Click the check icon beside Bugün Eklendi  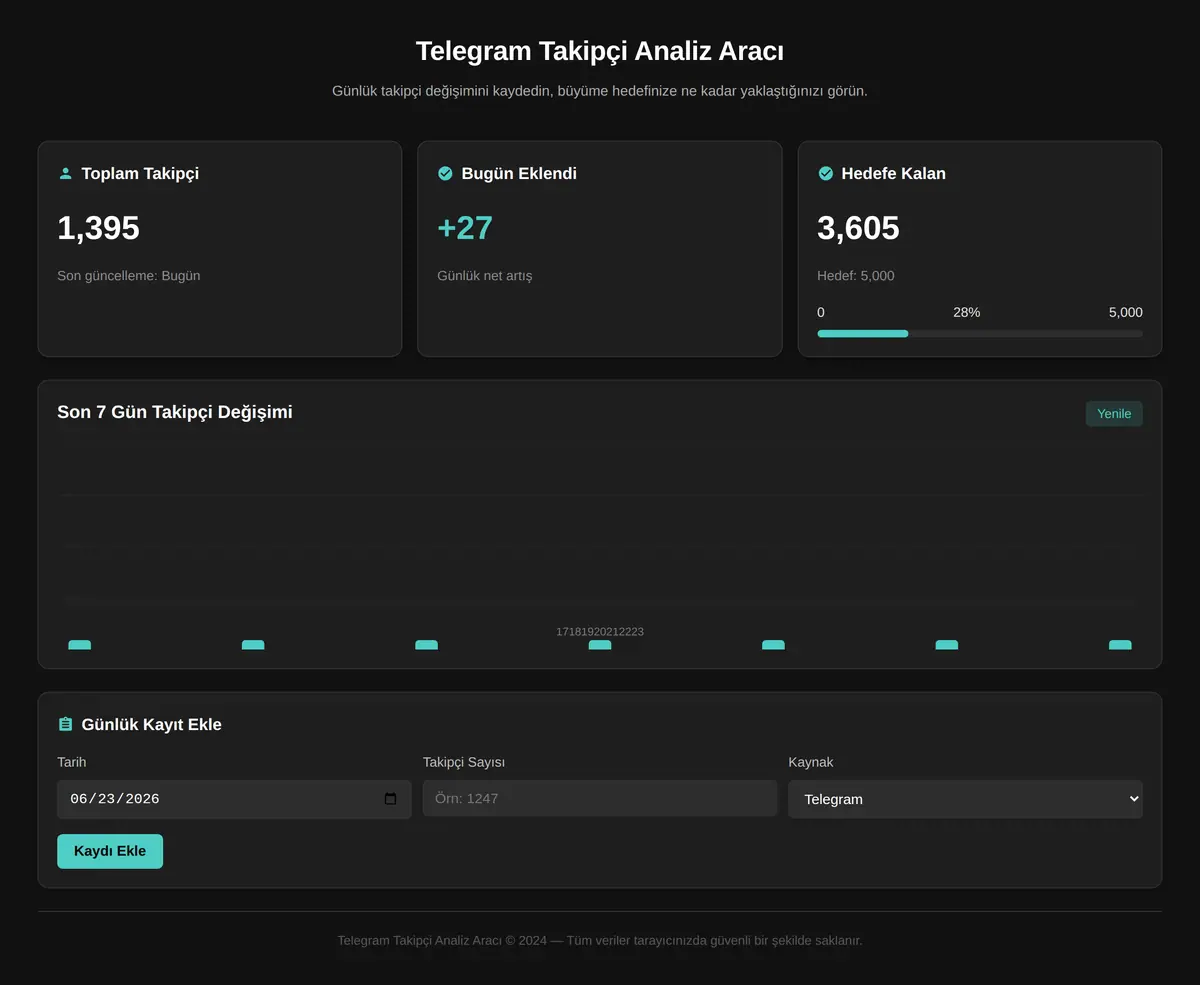446,173
